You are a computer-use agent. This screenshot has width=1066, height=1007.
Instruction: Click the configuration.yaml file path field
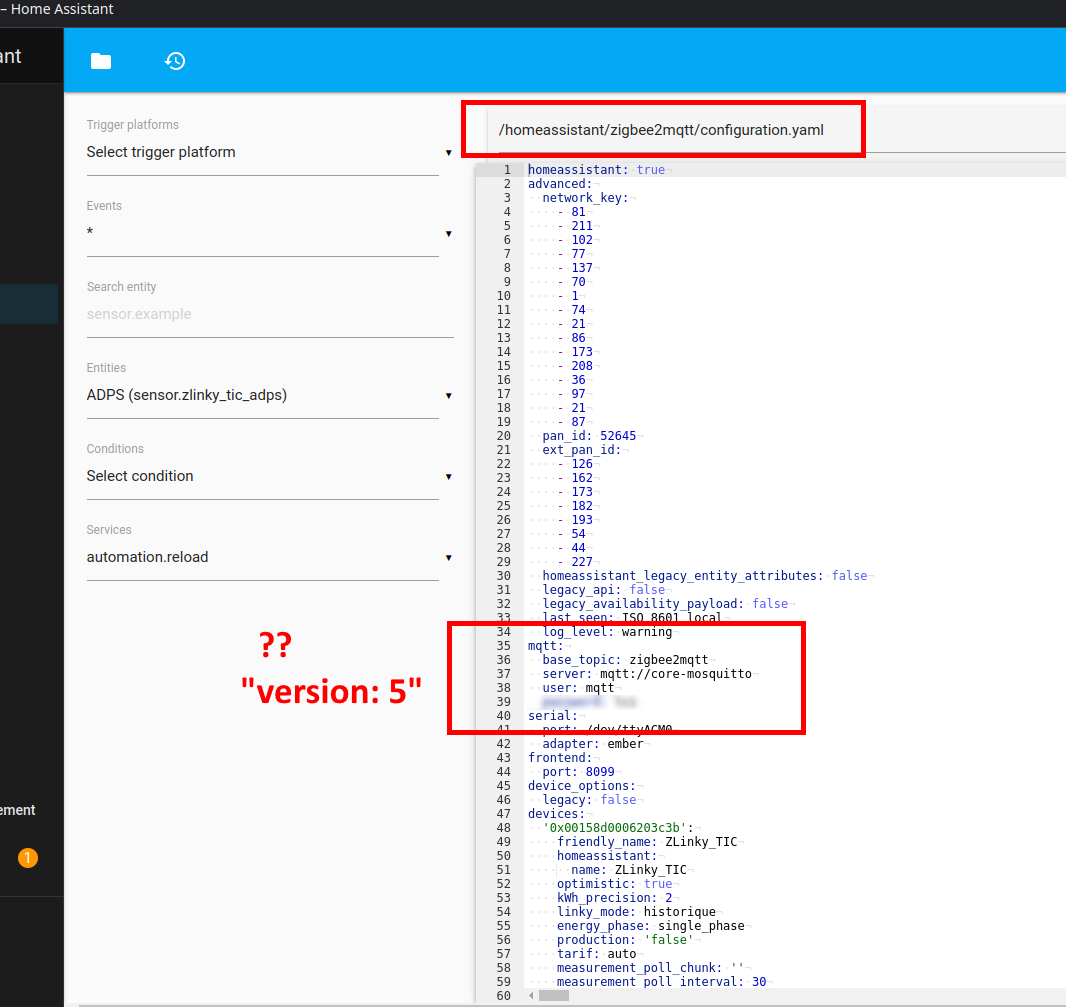[x=662, y=131]
